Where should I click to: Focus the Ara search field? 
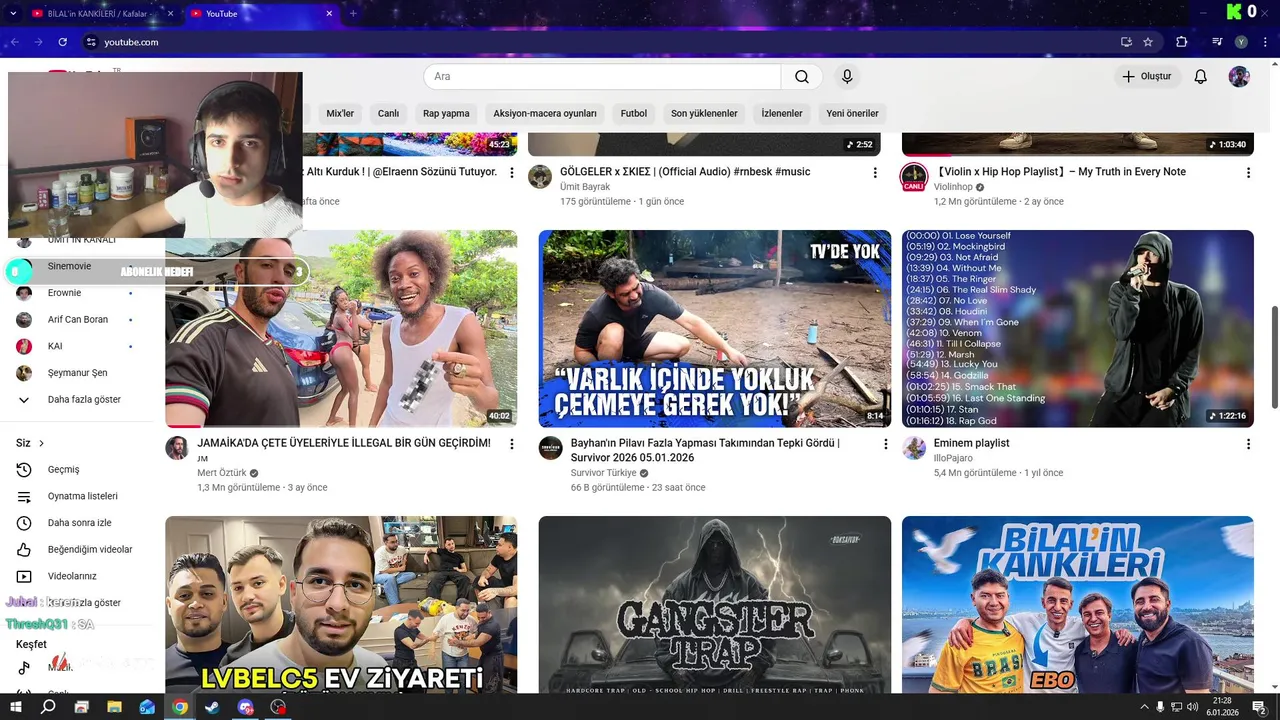coord(602,77)
